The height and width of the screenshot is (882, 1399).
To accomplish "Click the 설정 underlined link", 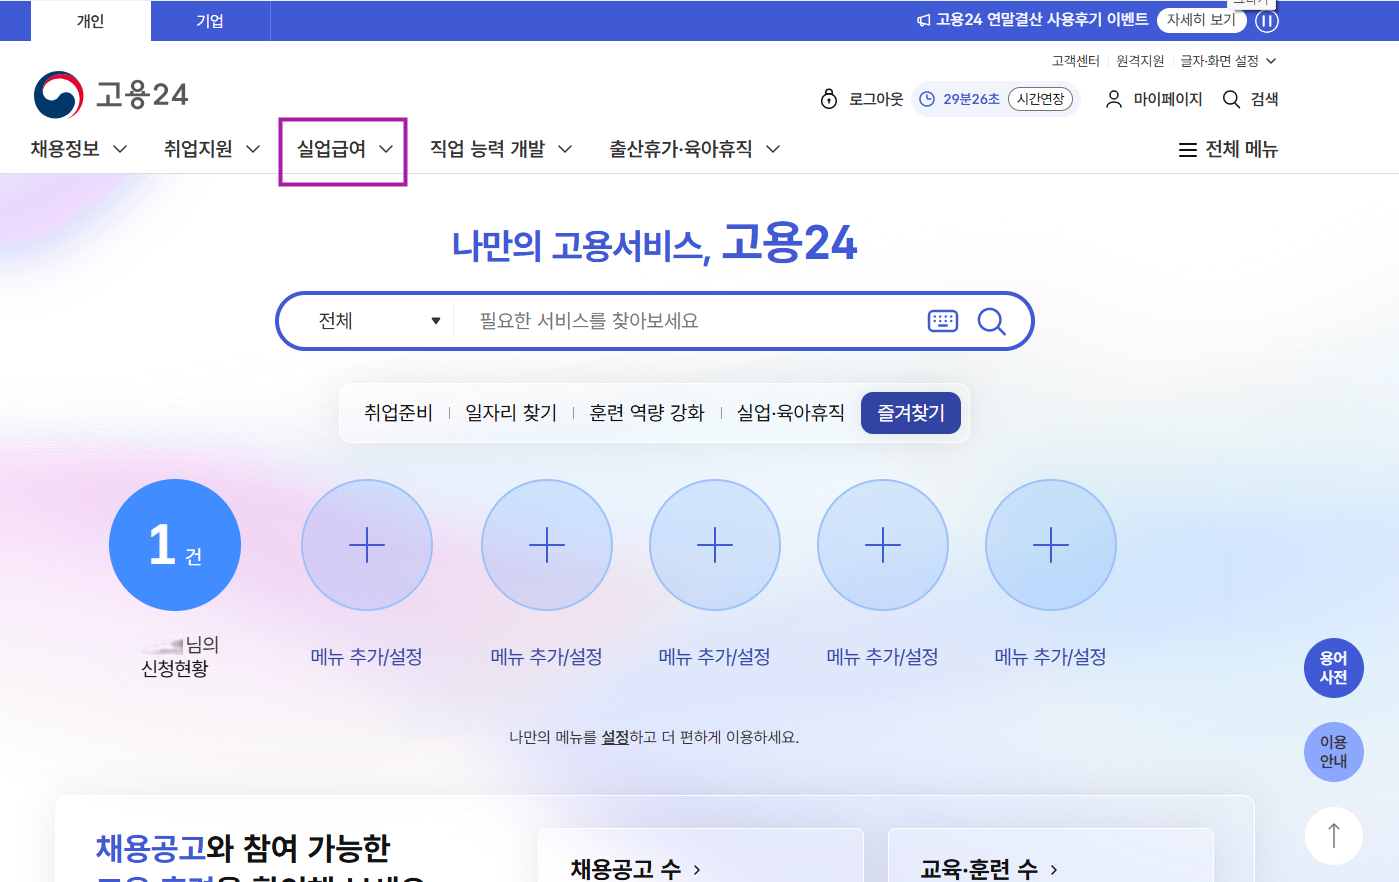I will [615, 737].
